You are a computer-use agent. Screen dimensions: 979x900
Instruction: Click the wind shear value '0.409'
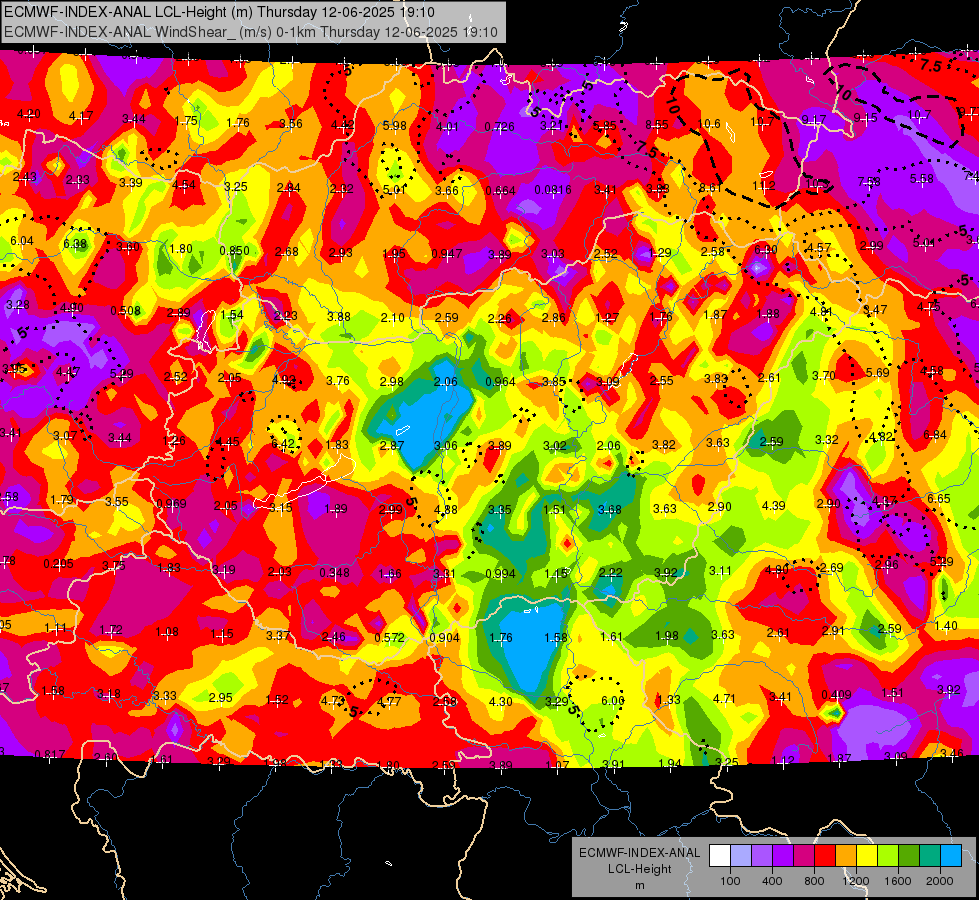click(837, 695)
